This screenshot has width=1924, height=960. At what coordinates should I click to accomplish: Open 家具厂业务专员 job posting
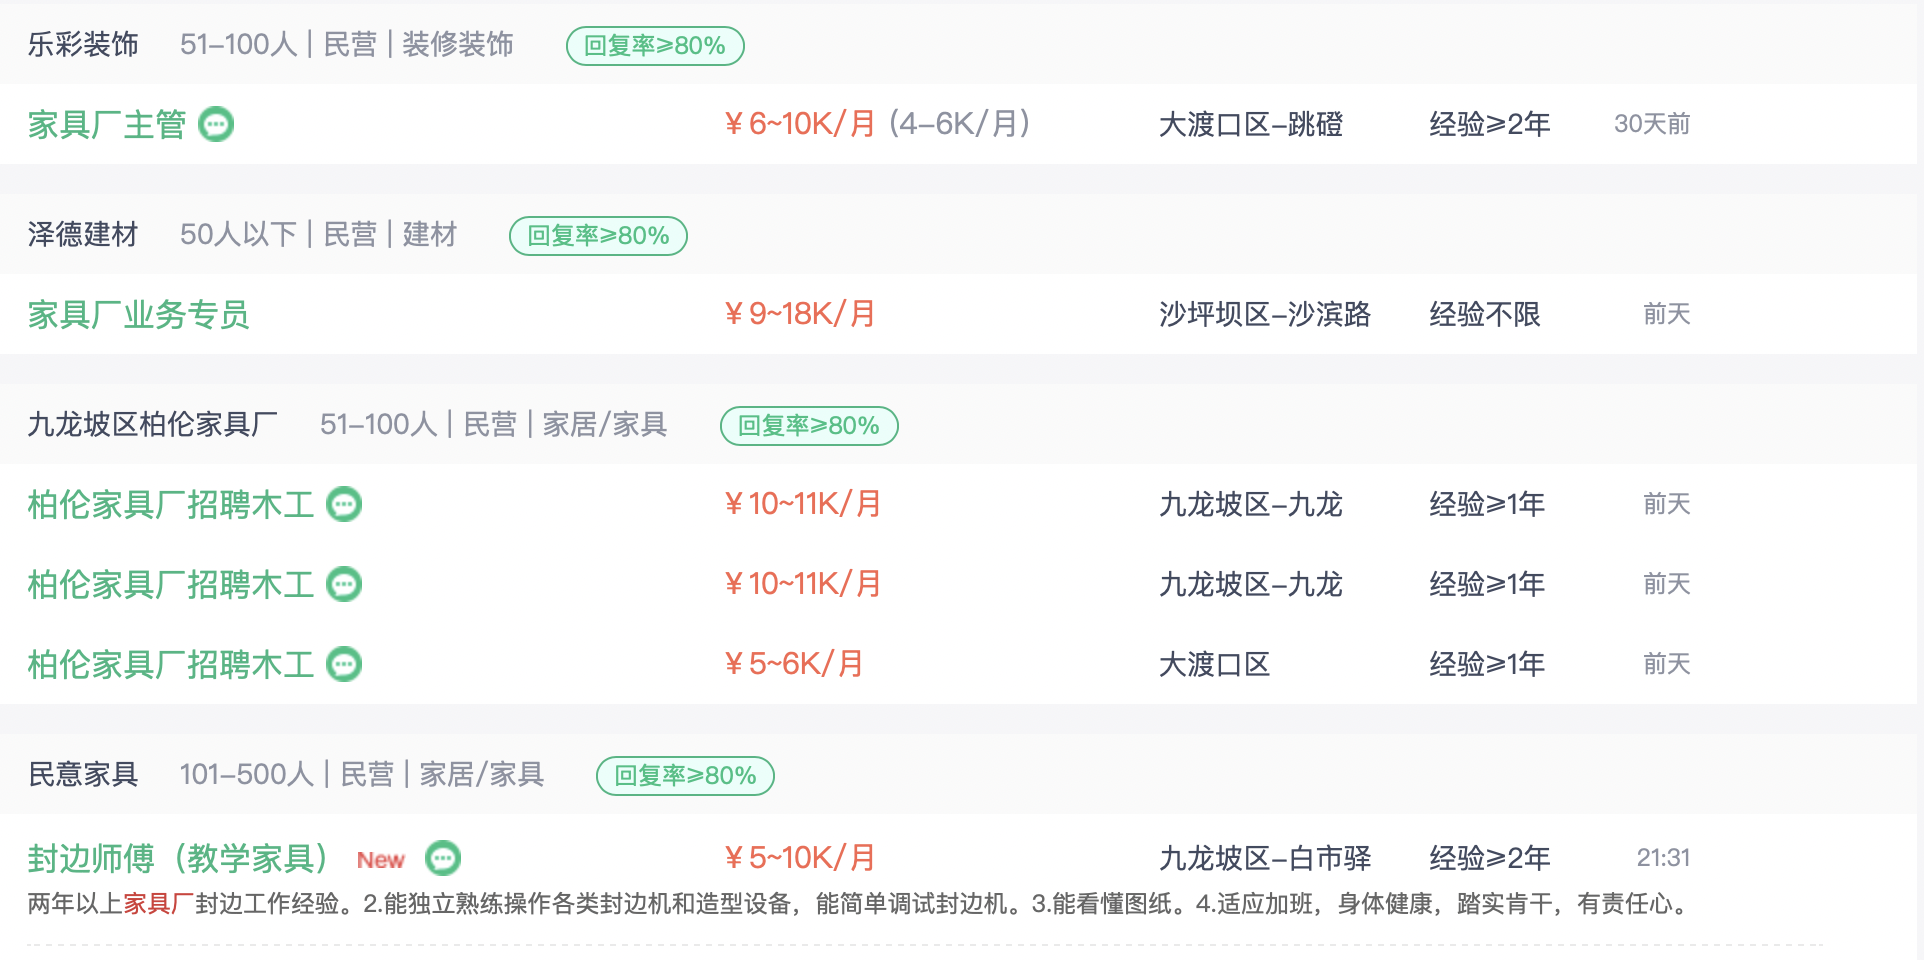(x=138, y=315)
